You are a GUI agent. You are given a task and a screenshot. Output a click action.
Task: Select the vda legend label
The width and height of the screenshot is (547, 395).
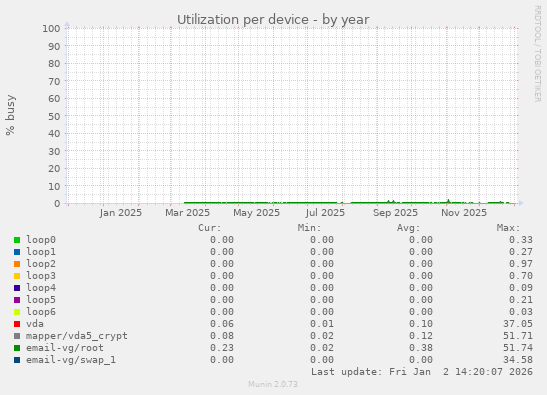pos(35,324)
